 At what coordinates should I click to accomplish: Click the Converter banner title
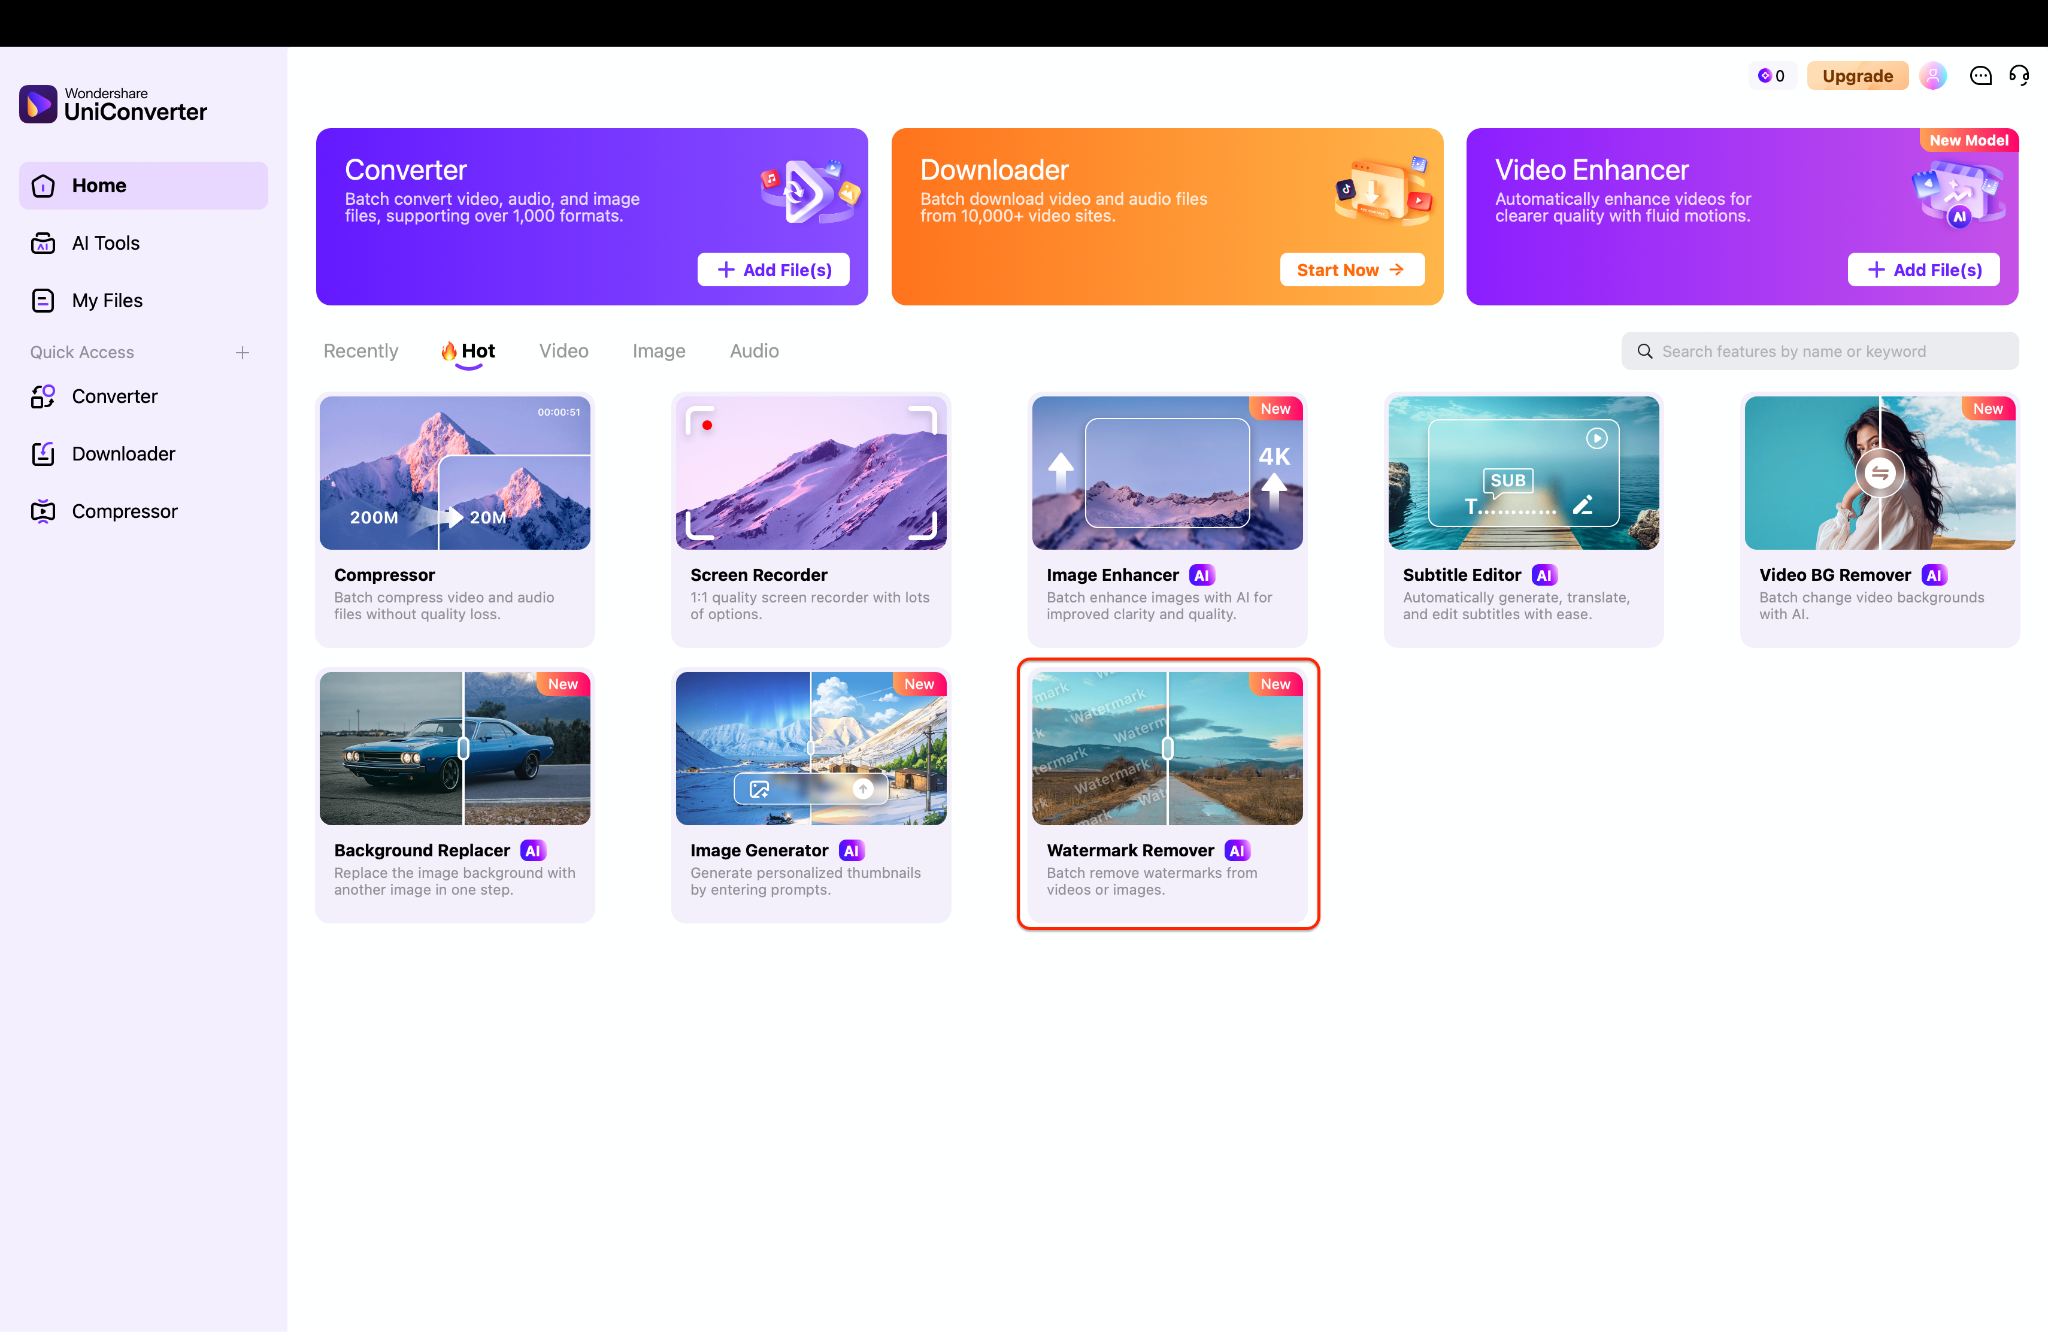406,170
